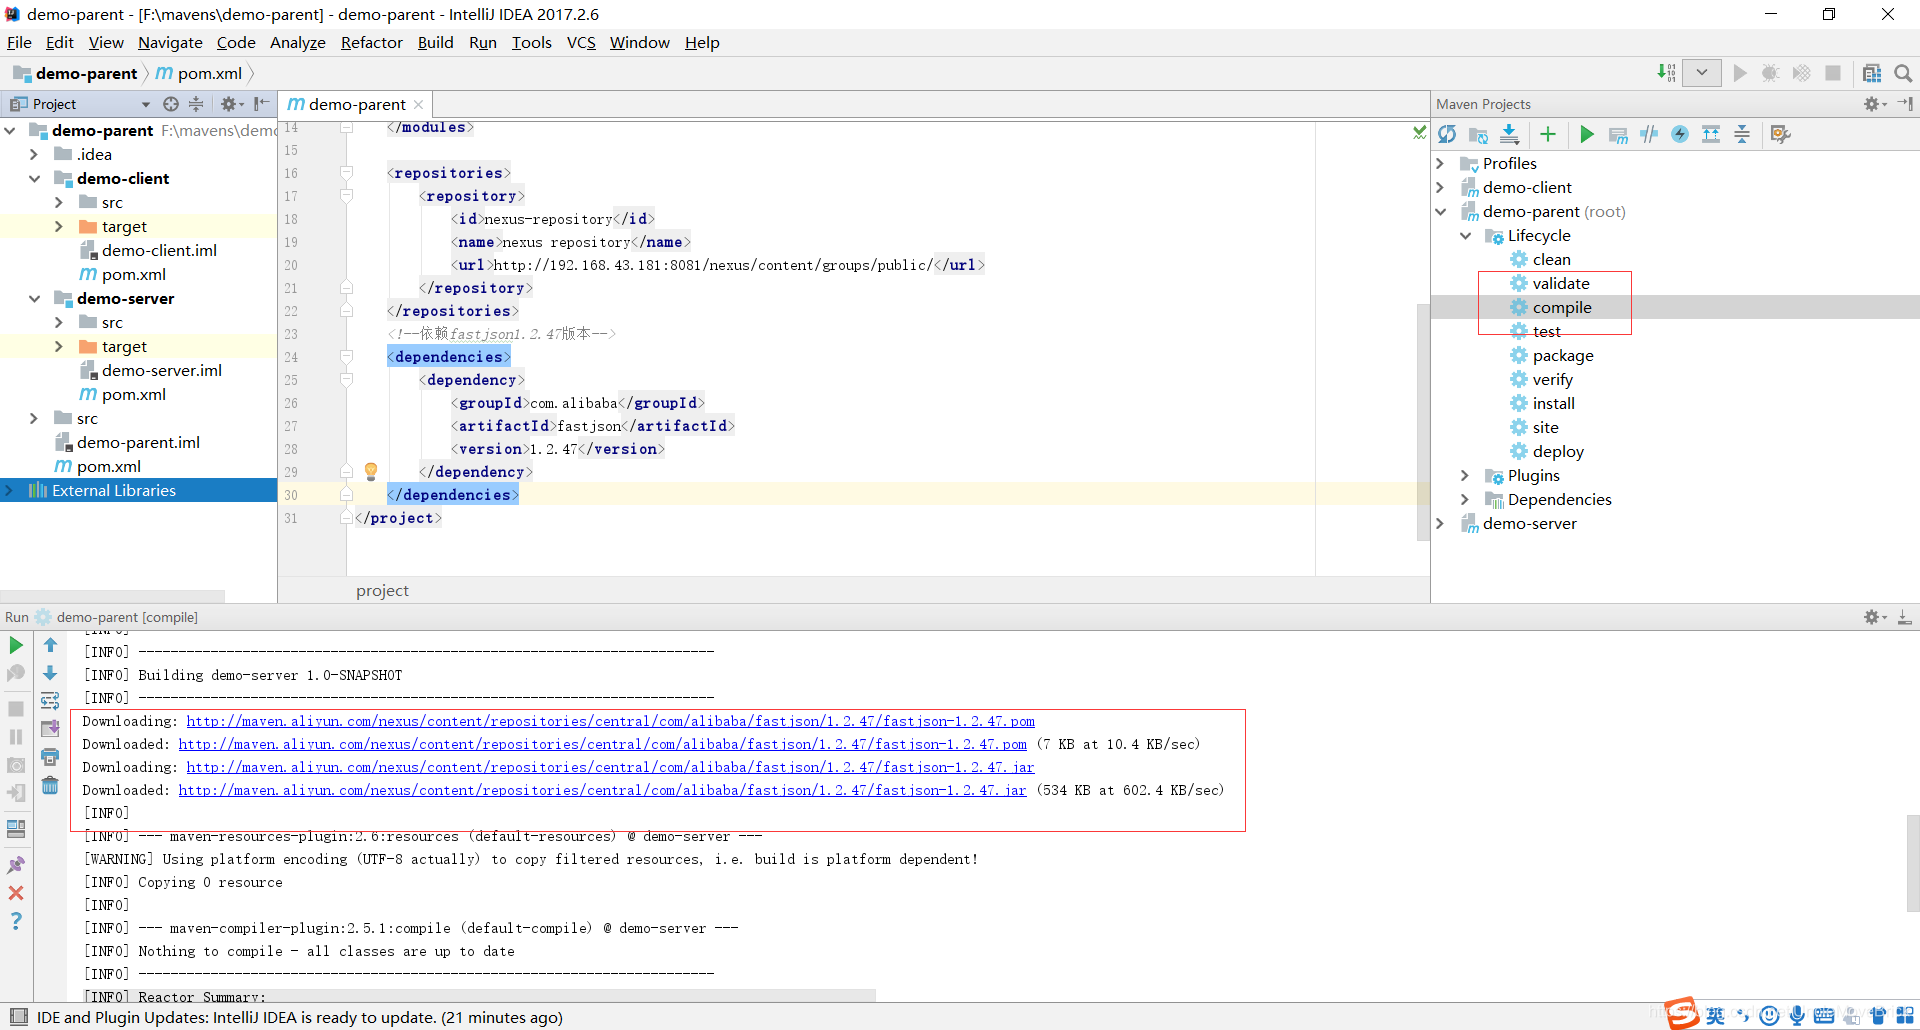The height and width of the screenshot is (1030, 1920).
Task: Select package lifecycle goal
Action: 1562,356
